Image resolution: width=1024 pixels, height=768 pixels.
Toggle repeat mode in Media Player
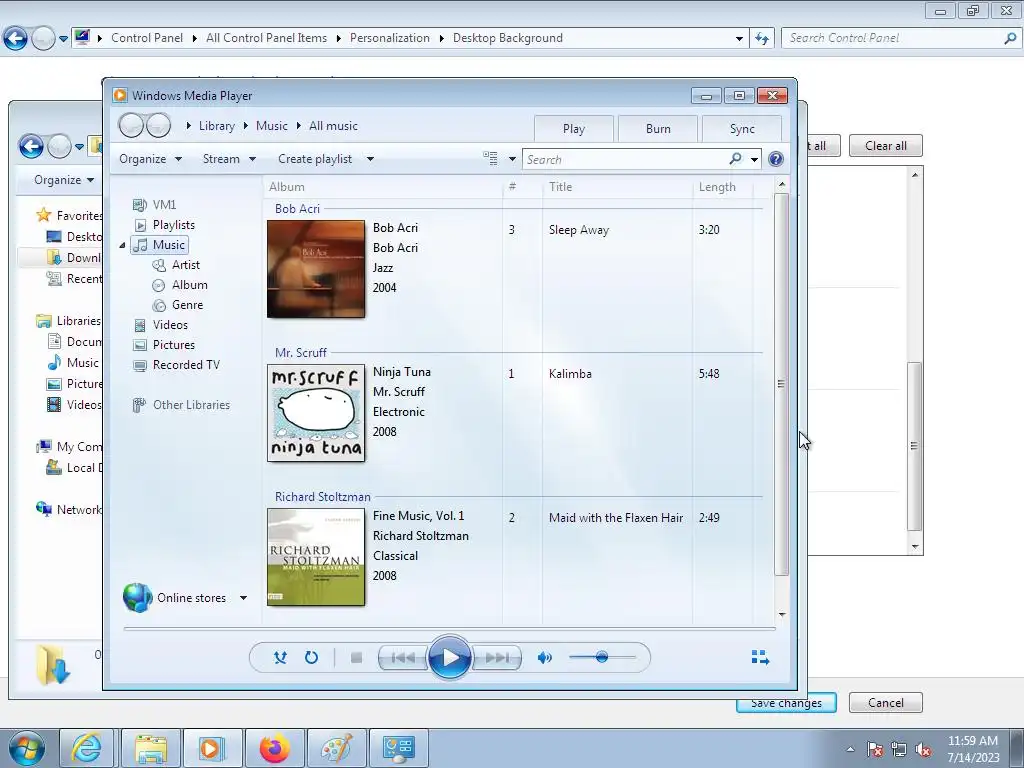312,658
